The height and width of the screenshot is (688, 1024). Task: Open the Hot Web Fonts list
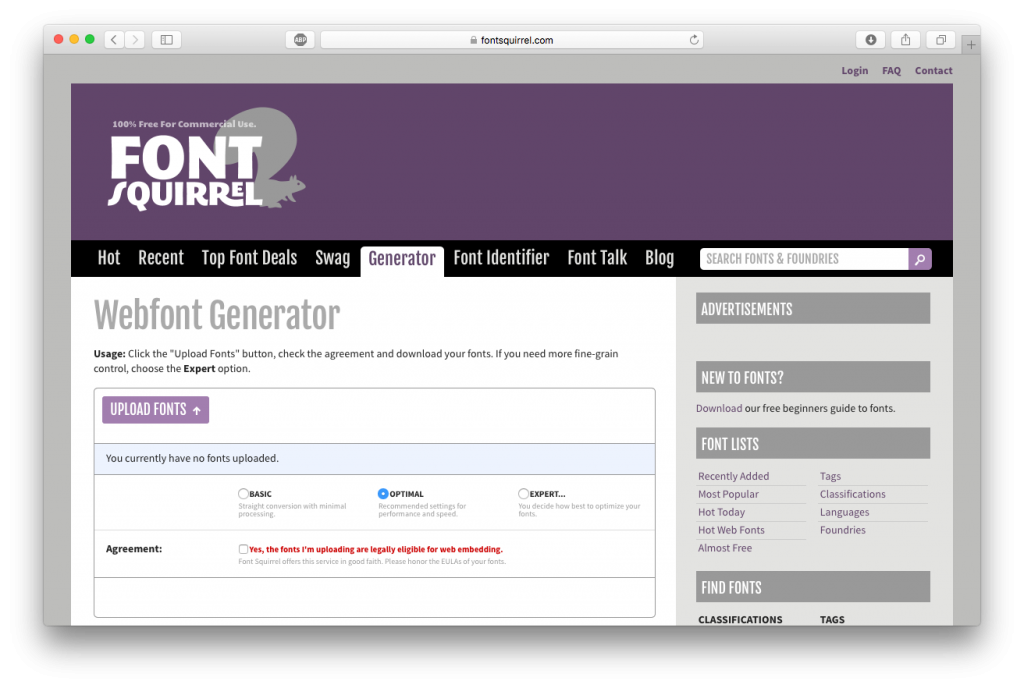(731, 530)
